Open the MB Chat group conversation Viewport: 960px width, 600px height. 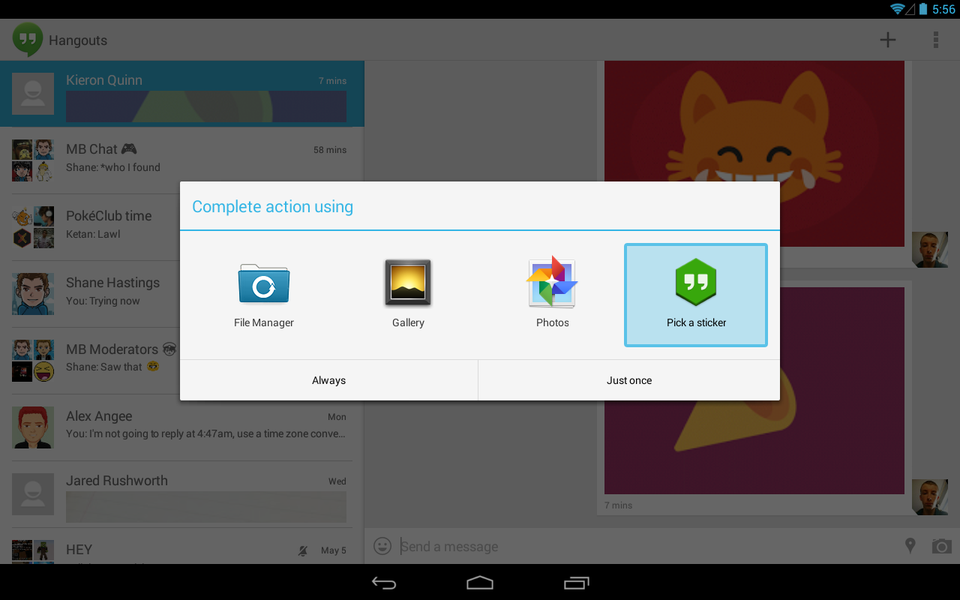(182, 160)
